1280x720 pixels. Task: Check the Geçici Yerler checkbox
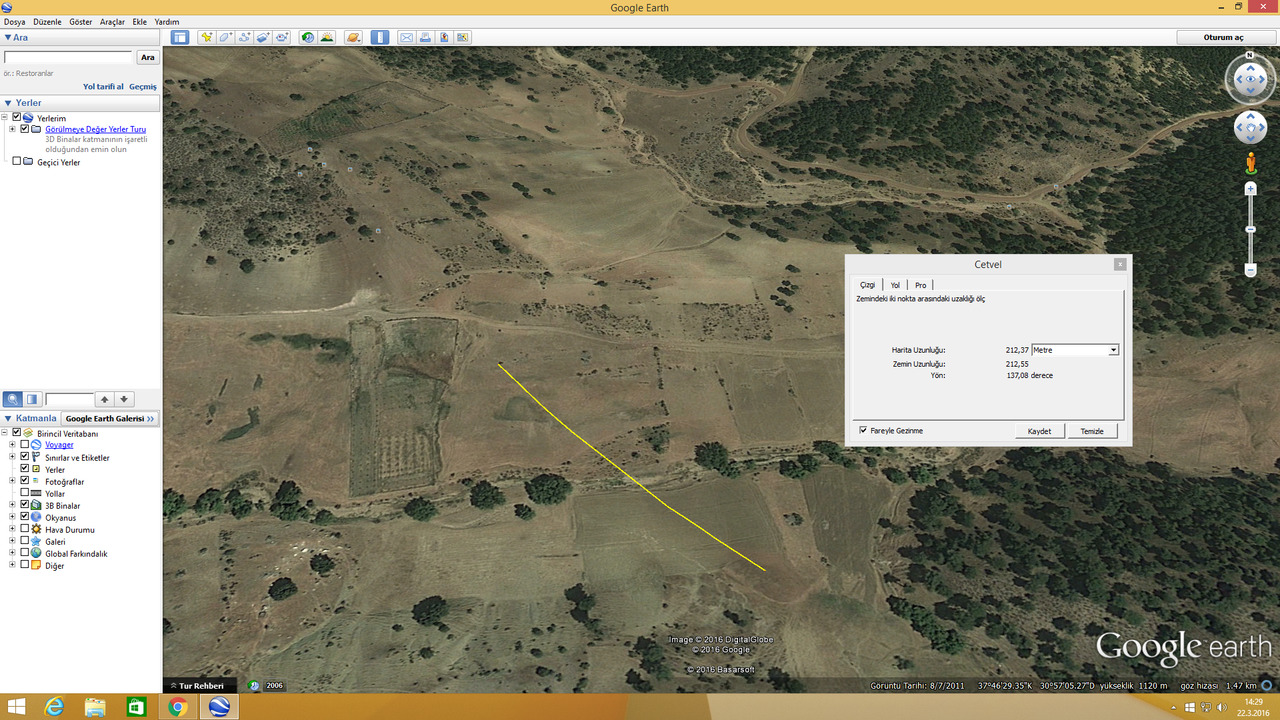pos(17,161)
